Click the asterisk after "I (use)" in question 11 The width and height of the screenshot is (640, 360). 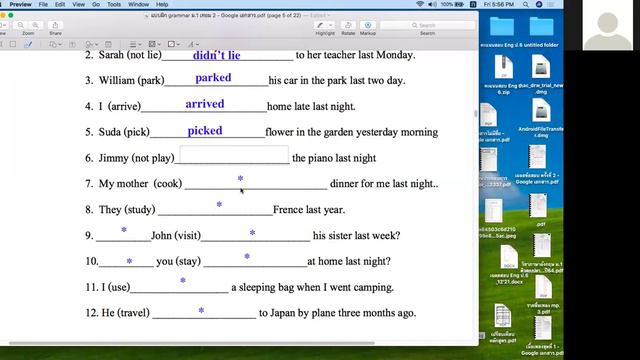coord(183,280)
